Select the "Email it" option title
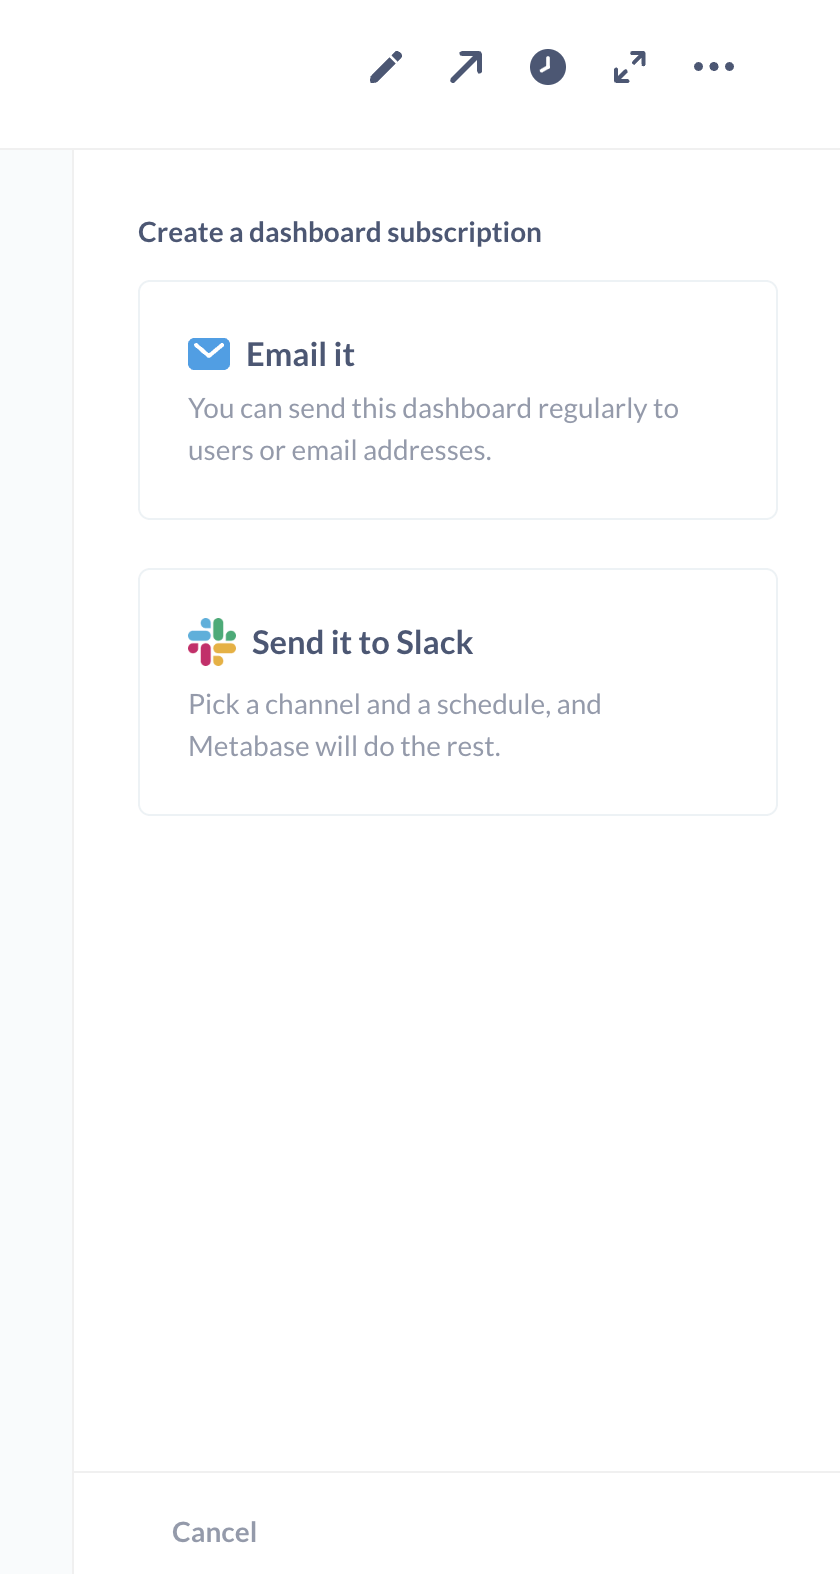 pyautogui.click(x=300, y=355)
